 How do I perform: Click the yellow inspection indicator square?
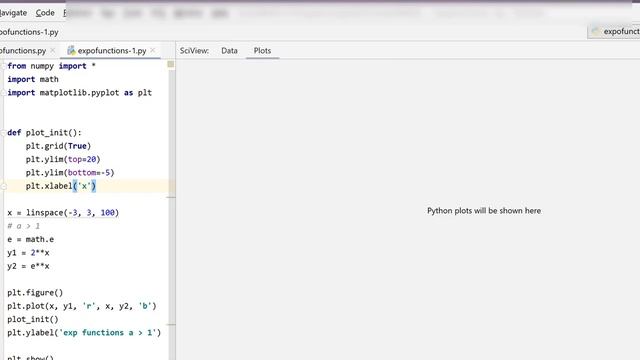[x=171, y=64]
